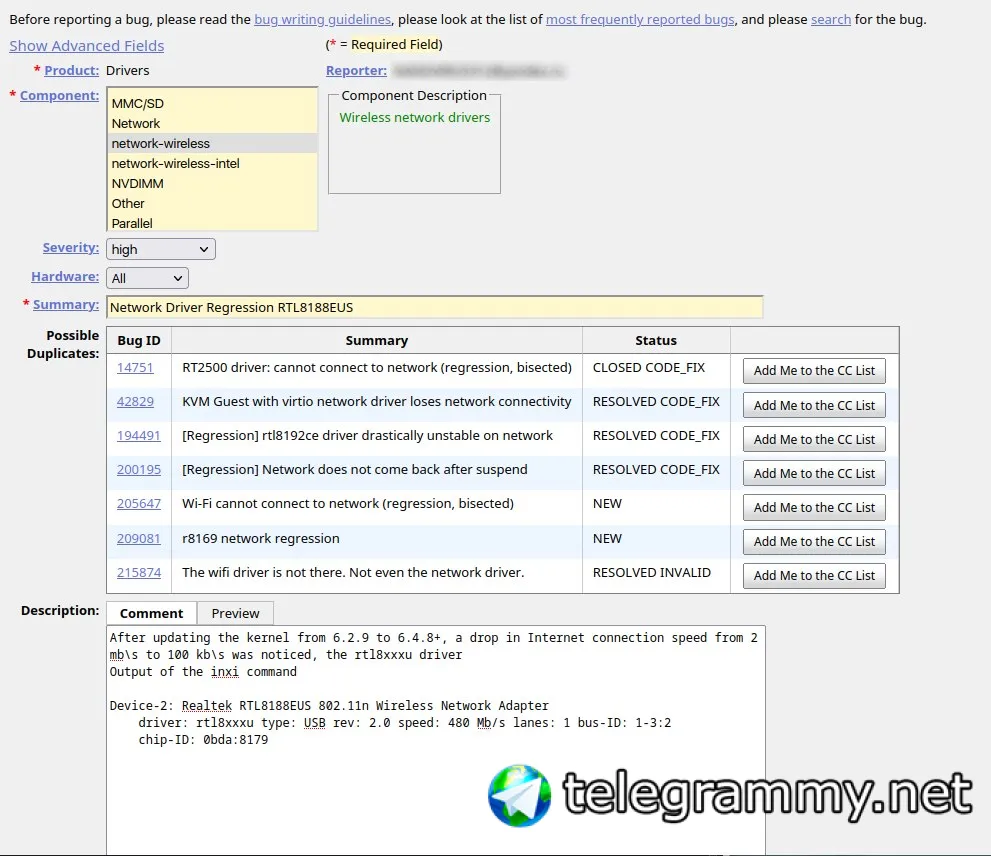The image size is (991, 856).
Task: Open bug 209081
Action: [138, 539]
